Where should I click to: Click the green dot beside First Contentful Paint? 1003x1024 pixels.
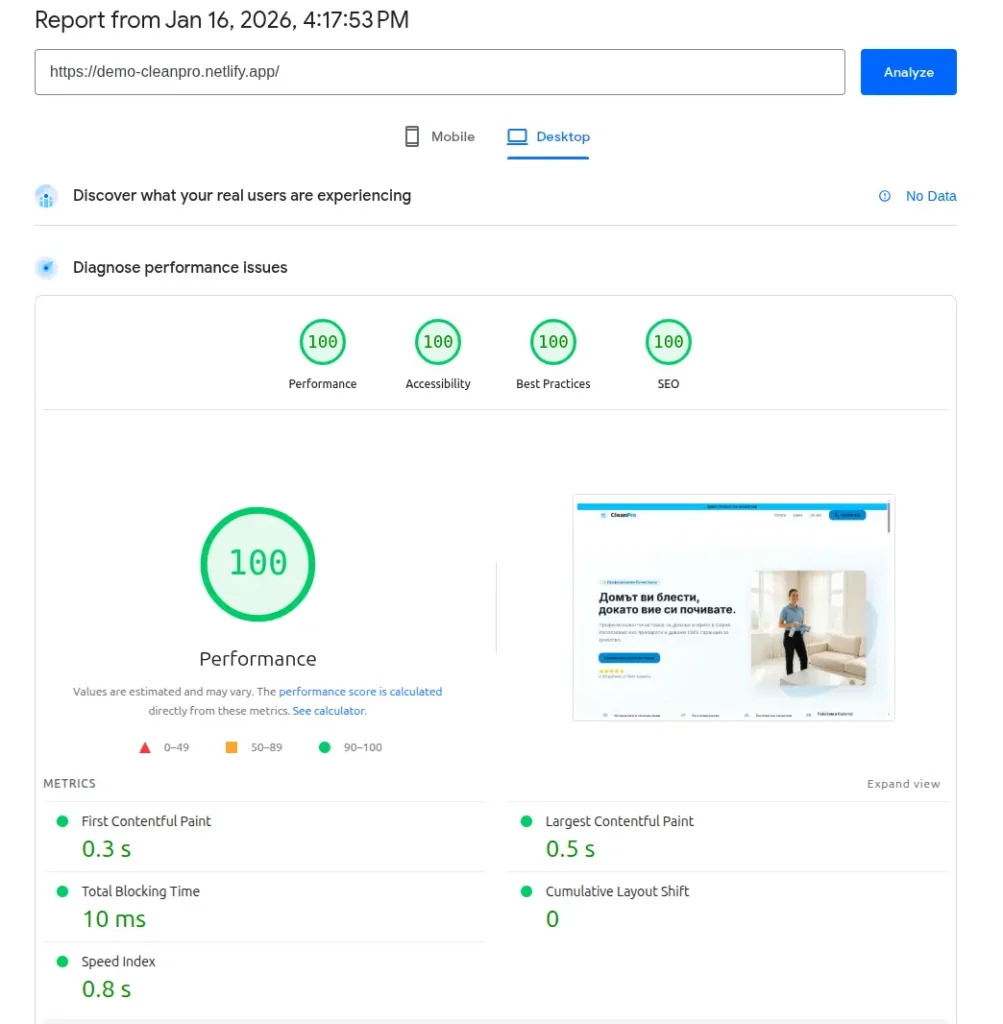click(x=63, y=821)
